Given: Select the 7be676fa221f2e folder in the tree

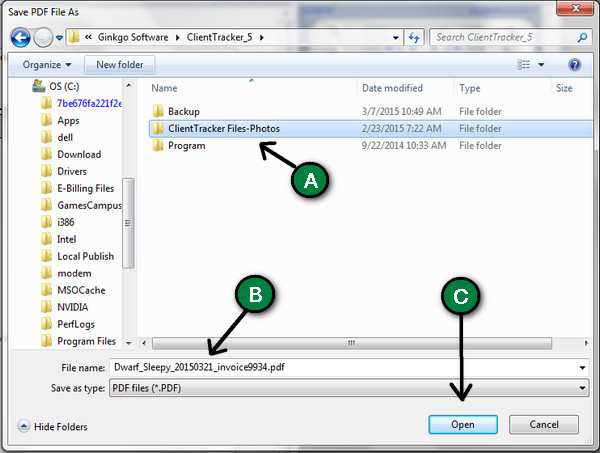Looking at the screenshot, I should (x=81, y=103).
